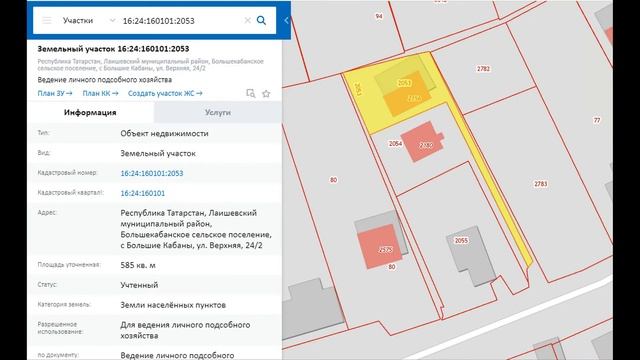Open cadastral quarter link 16:24:160101
640x360 pixels.
tap(142, 193)
